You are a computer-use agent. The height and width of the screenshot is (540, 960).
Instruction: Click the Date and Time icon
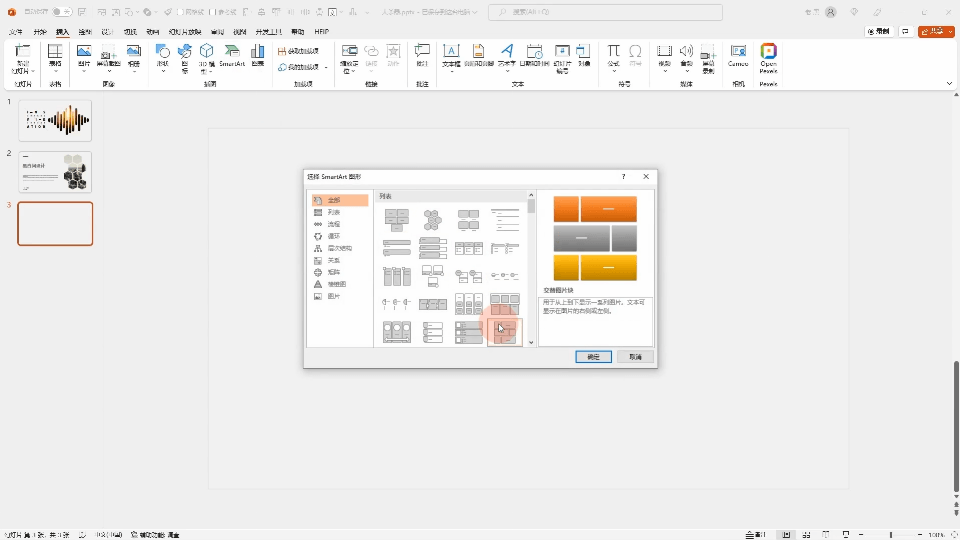pos(534,51)
